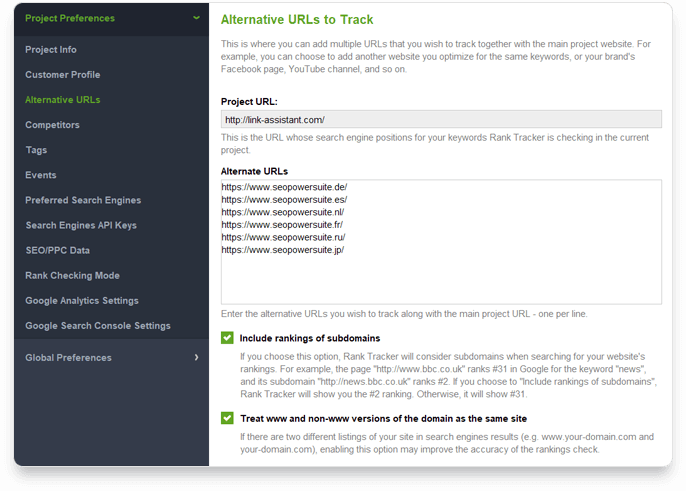Open Google Analytics Settings
Screen dimensions: 686x491
point(82,301)
